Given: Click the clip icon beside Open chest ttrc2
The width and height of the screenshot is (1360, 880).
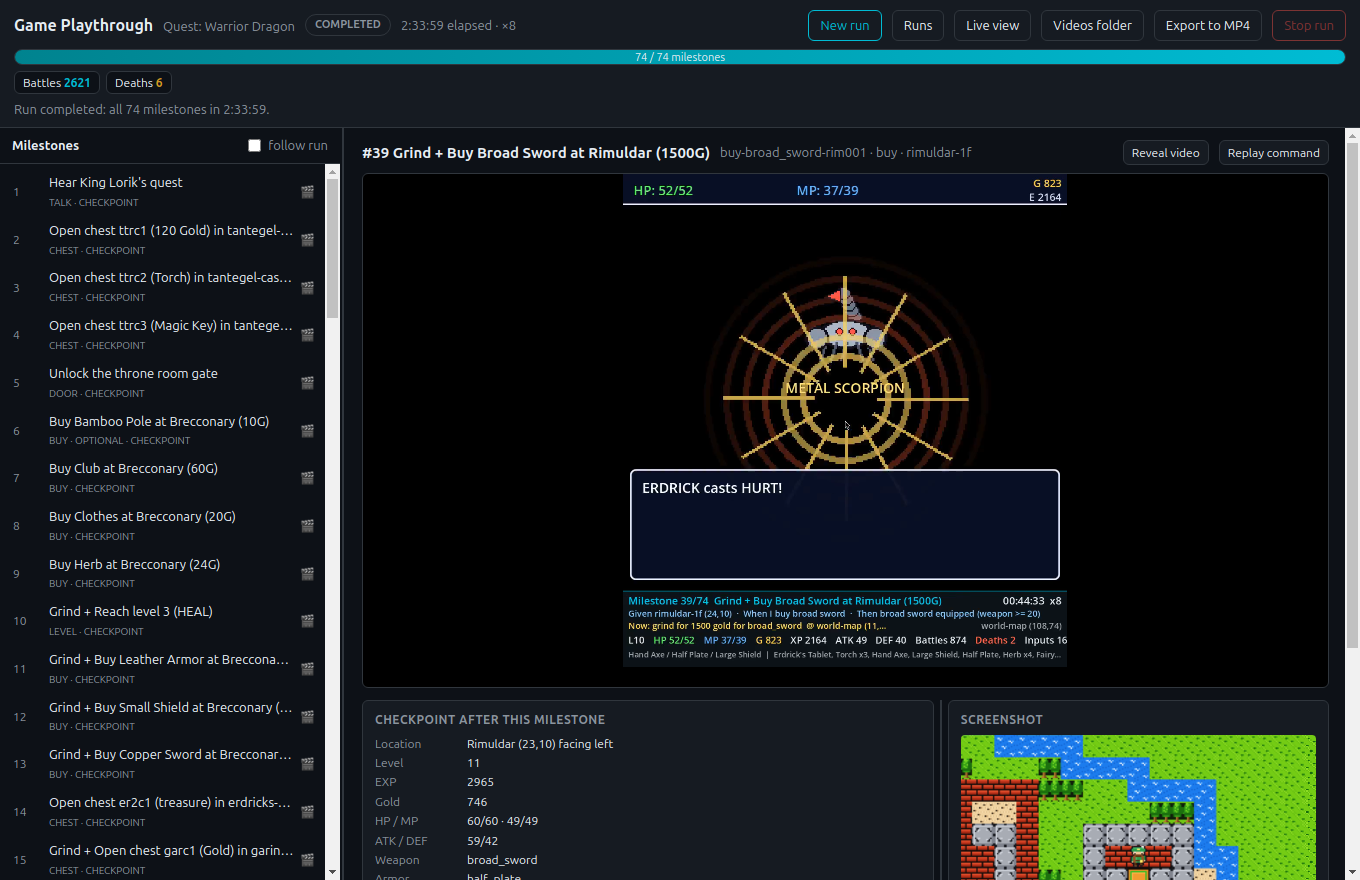Looking at the screenshot, I should coord(308,288).
